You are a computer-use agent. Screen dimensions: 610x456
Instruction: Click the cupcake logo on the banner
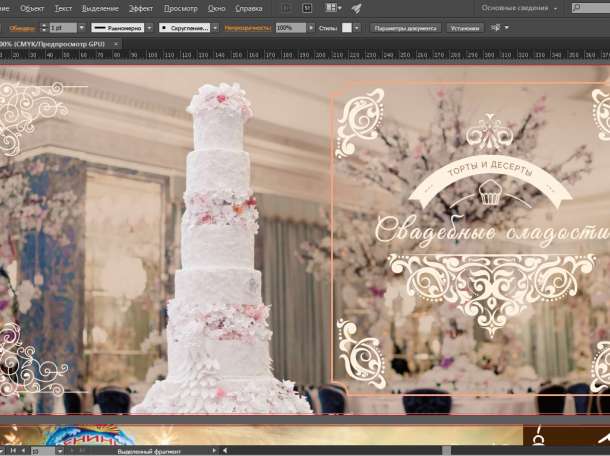click(489, 193)
